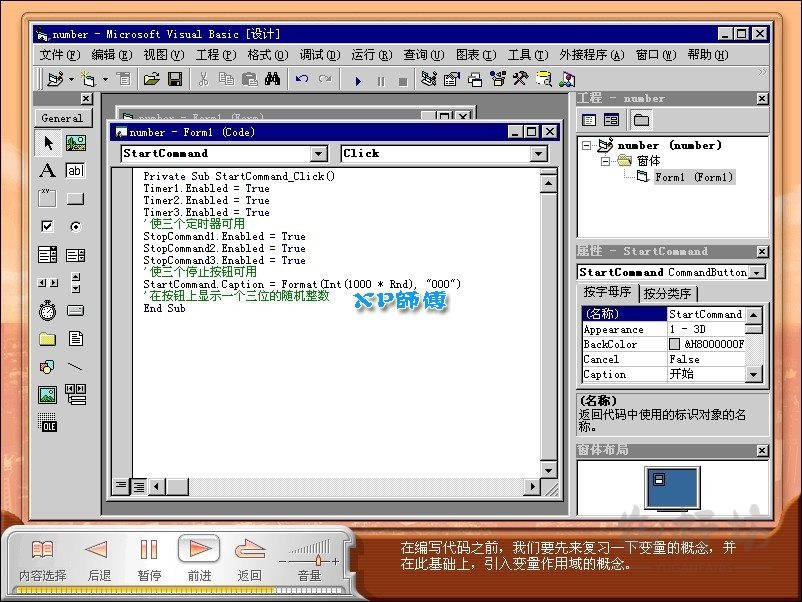Click the 返回 return button
The height and width of the screenshot is (602, 802).
250,560
